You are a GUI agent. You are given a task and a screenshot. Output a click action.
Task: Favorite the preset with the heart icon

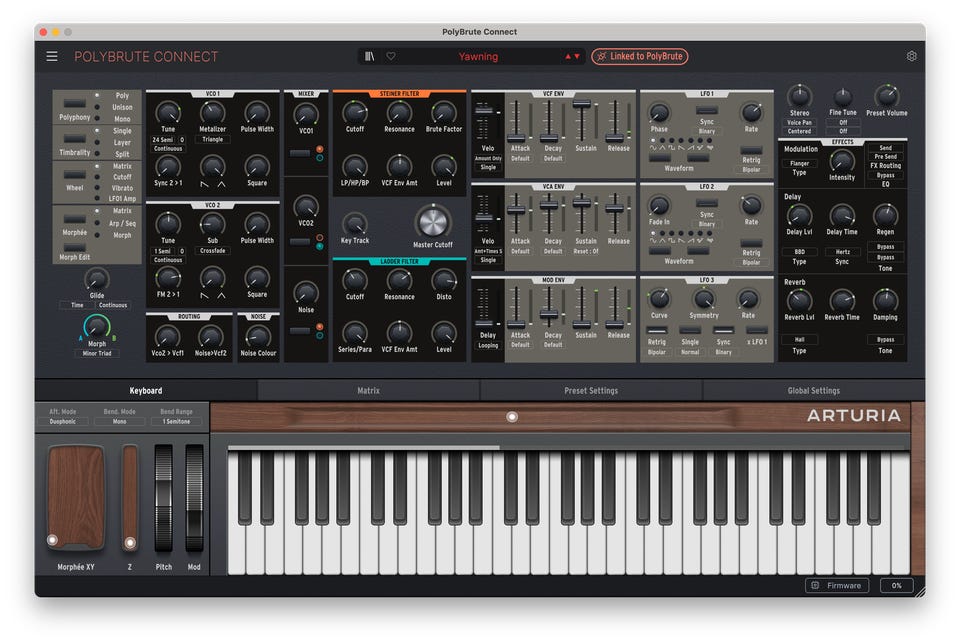(391, 56)
